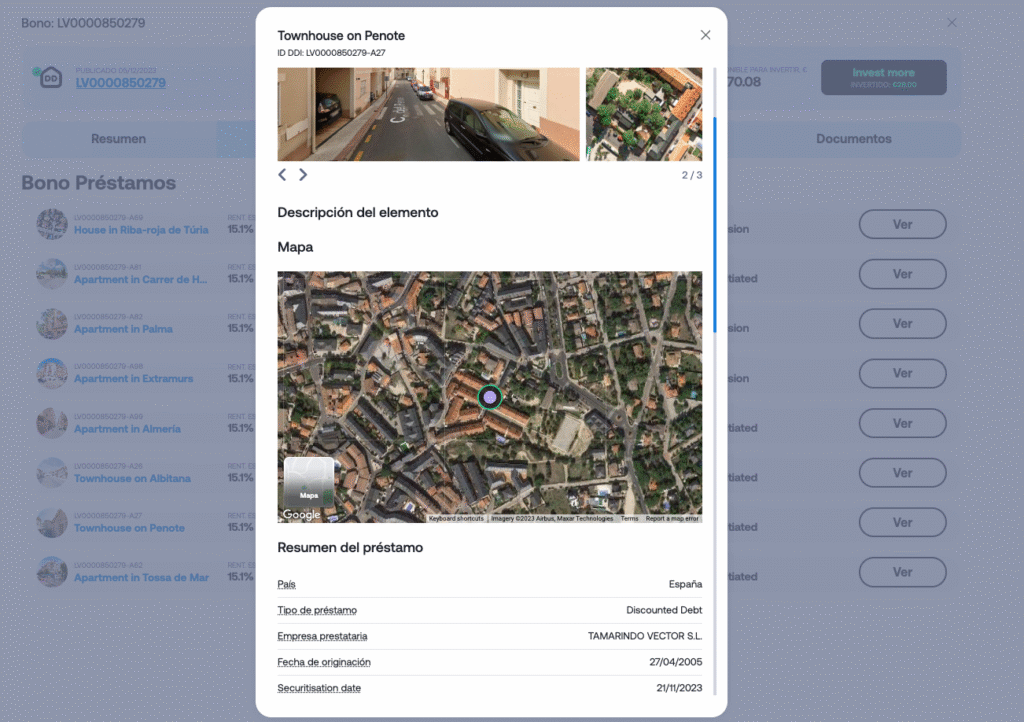Close the Townhouse on Penote modal

point(705,35)
